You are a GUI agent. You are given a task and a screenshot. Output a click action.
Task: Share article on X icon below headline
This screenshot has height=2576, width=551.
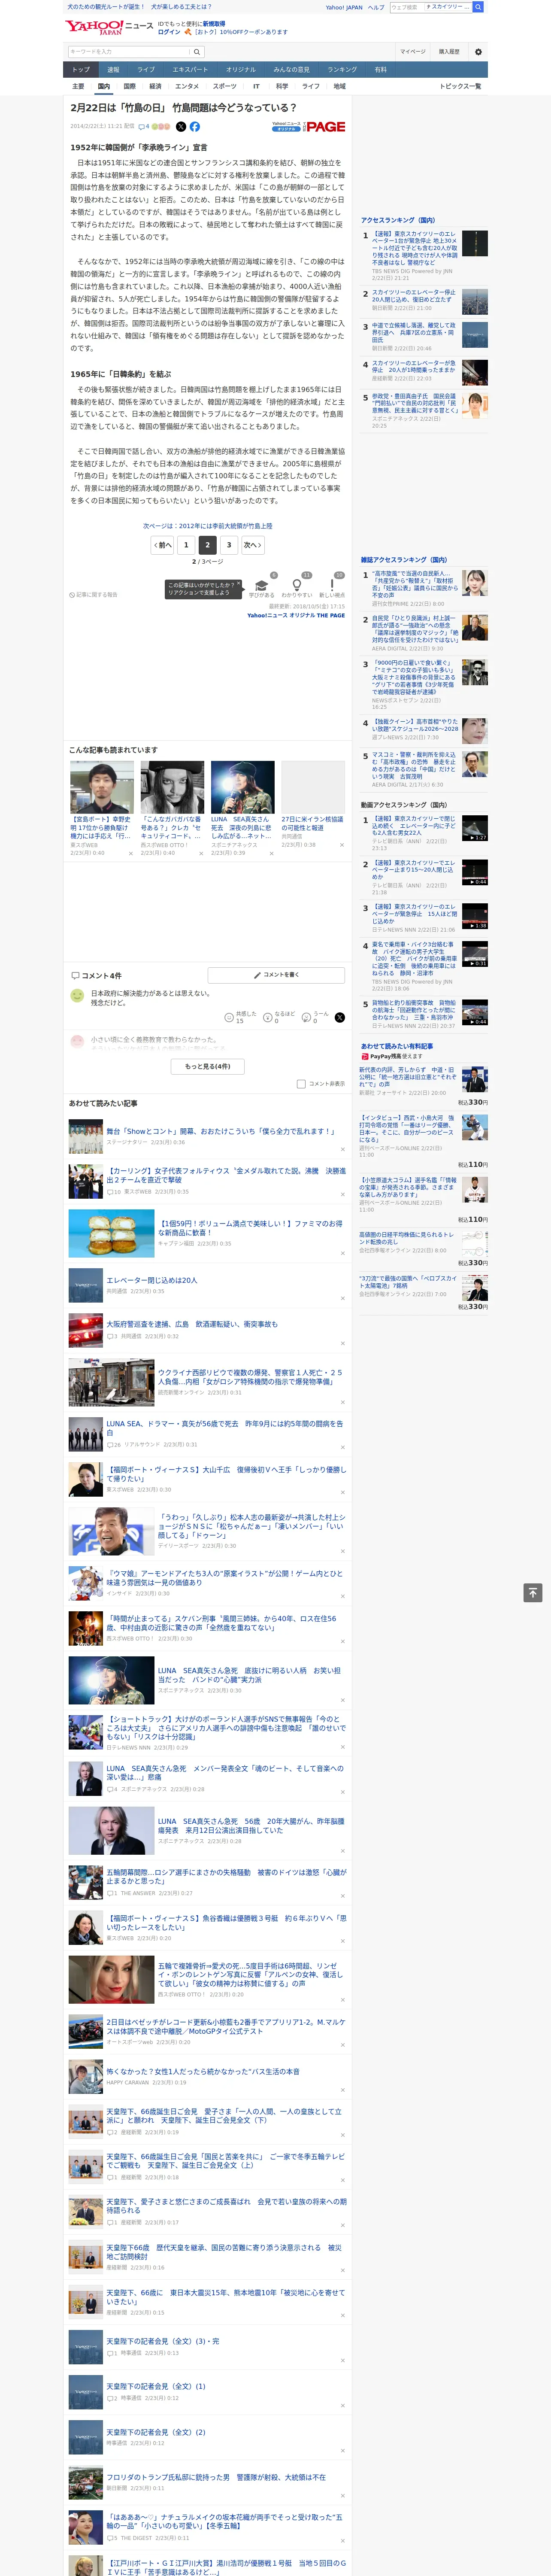[x=181, y=127]
